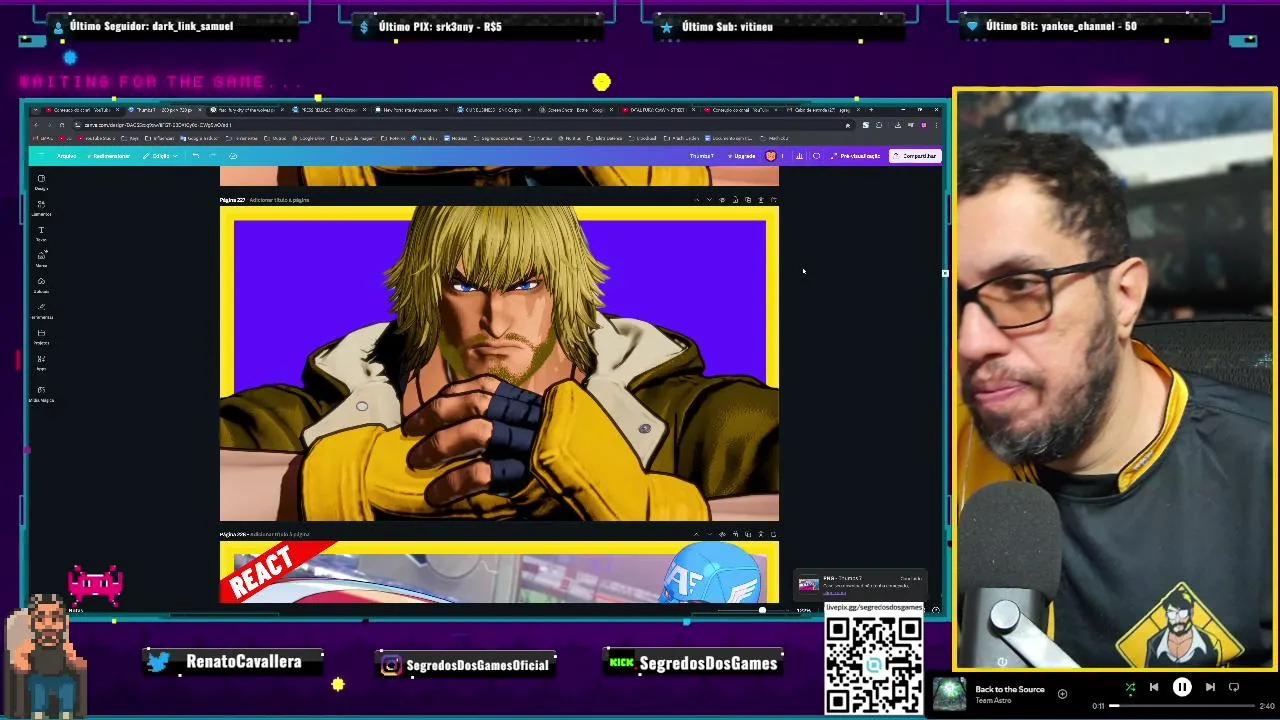Screen dimensions: 1280x720
Task: Move Página 227 down with the chevron
Action: (710, 200)
